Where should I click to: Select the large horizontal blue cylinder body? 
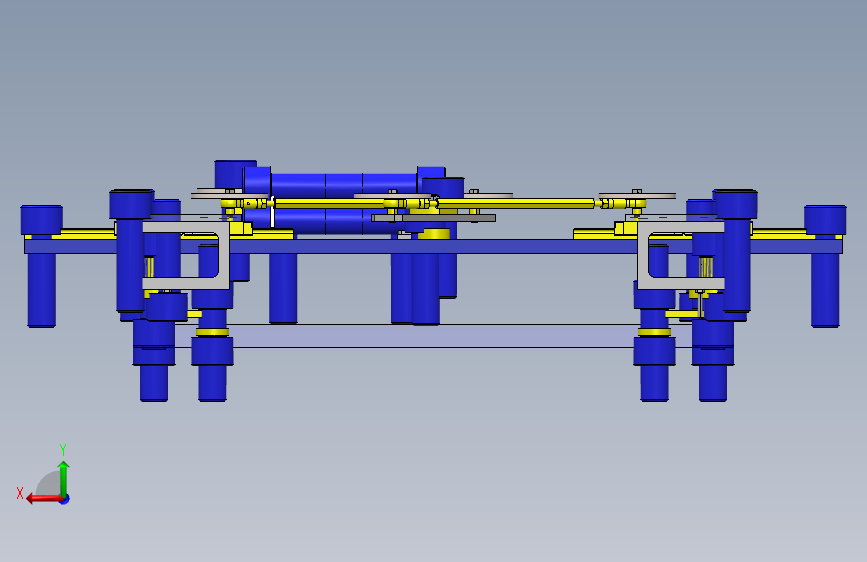(x=343, y=185)
